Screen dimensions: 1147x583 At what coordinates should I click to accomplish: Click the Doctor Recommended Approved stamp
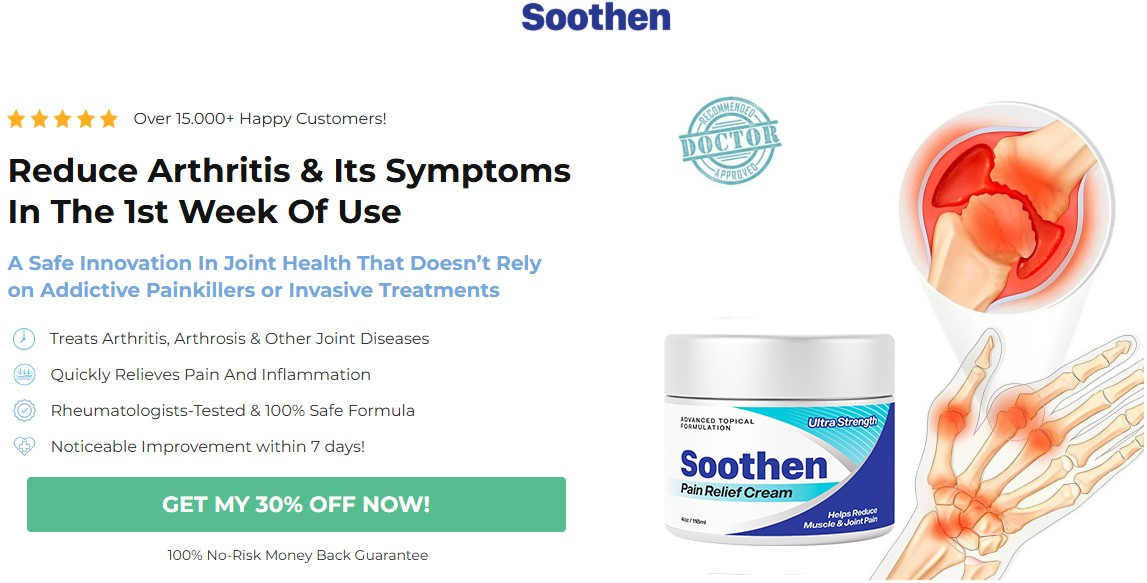point(729,139)
